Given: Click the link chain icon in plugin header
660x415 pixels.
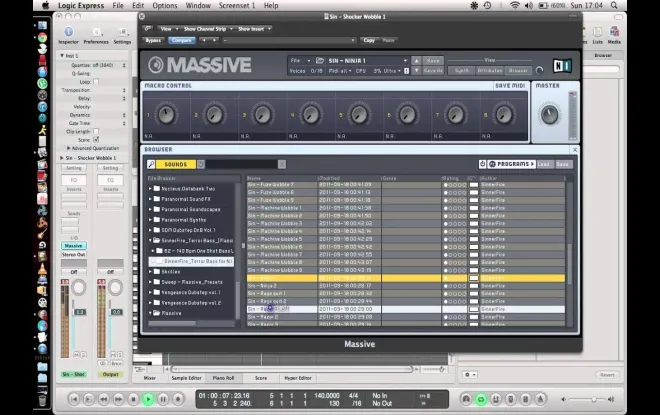Looking at the screenshot, I should click(147, 29).
